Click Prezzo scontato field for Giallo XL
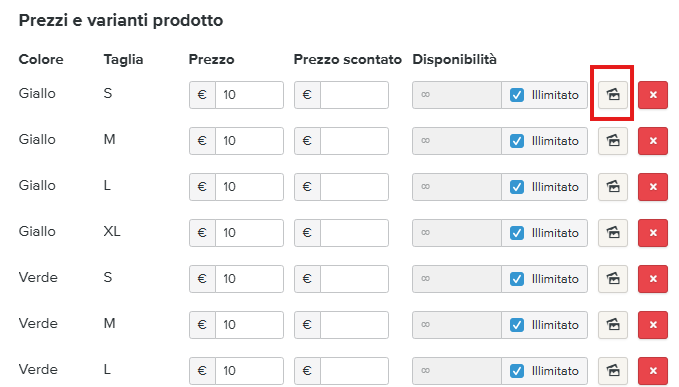 point(354,233)
